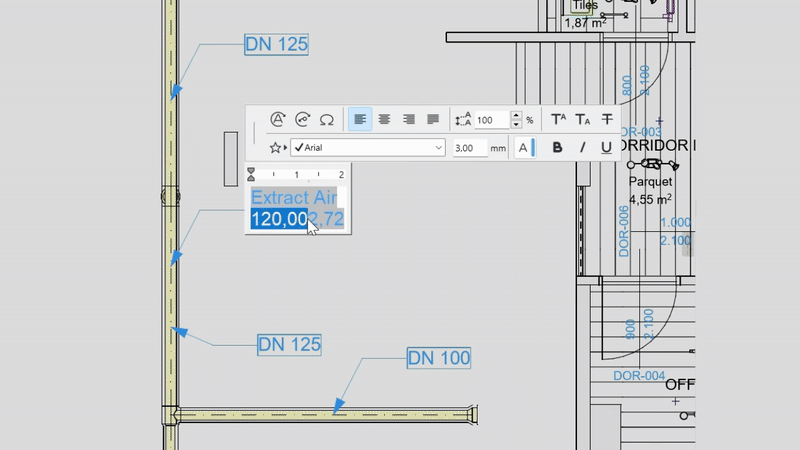This screenshot has height=450, width=800.
Task: Toggle right text alignment
Action: click(408, 119)
